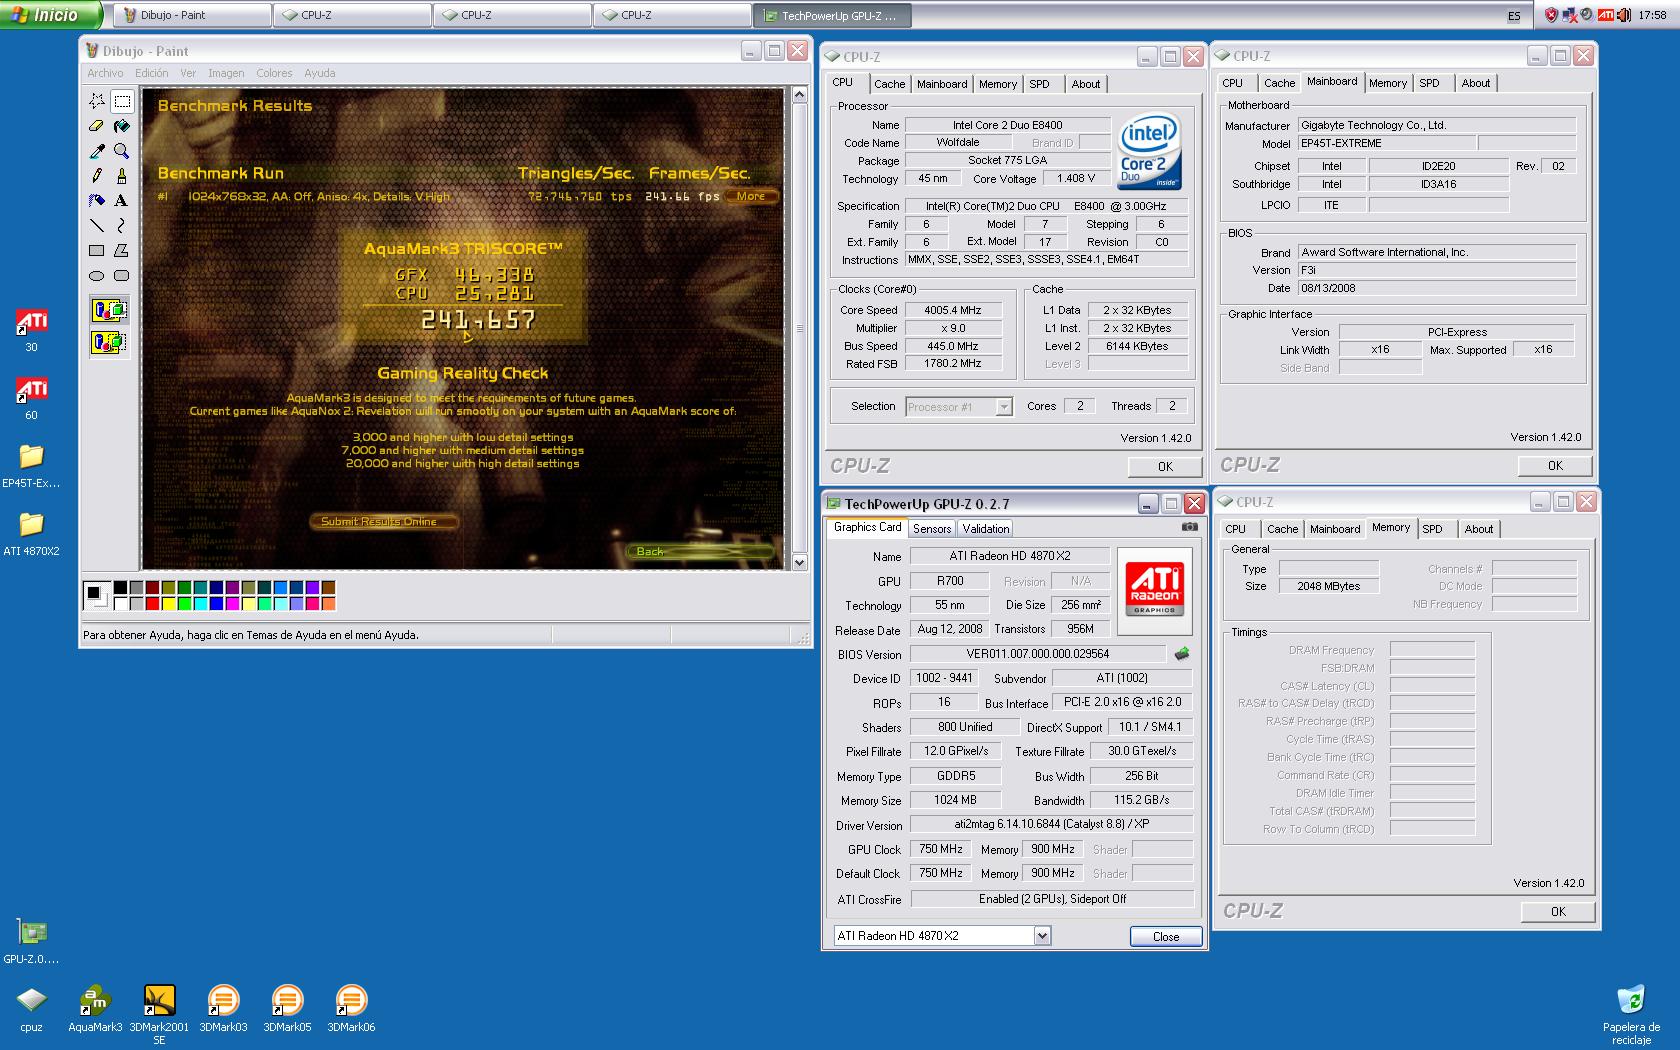Pick the Text tool in Paint

tap(122, 201)
